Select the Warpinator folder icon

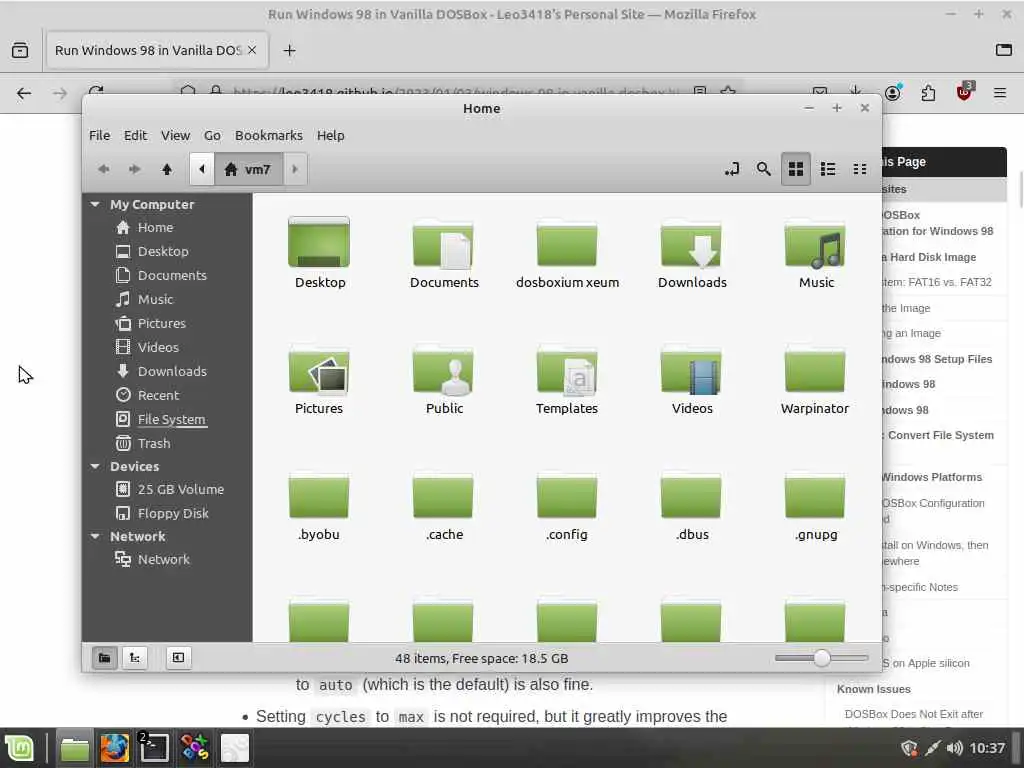pyautogui.click(x=815, y=370)
